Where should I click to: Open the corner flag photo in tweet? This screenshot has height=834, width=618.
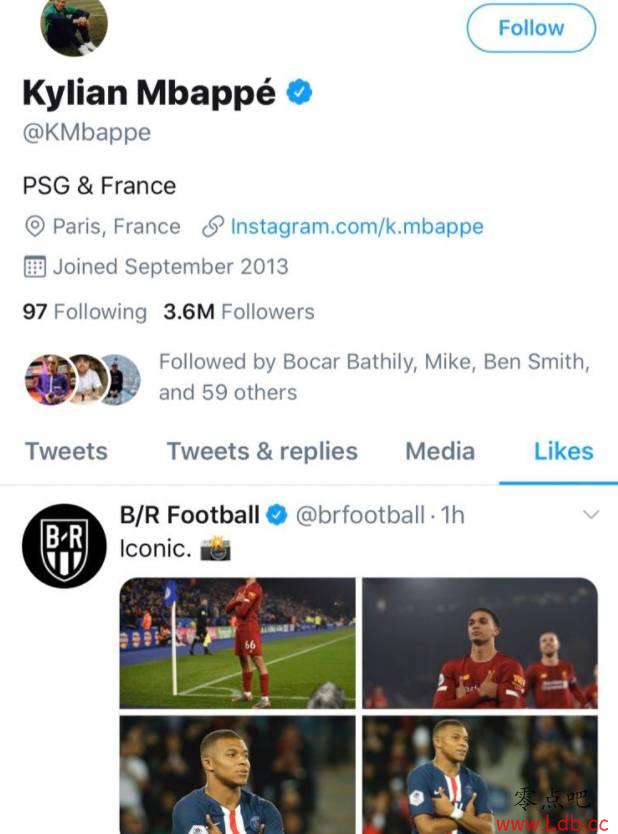pos(237,643)
